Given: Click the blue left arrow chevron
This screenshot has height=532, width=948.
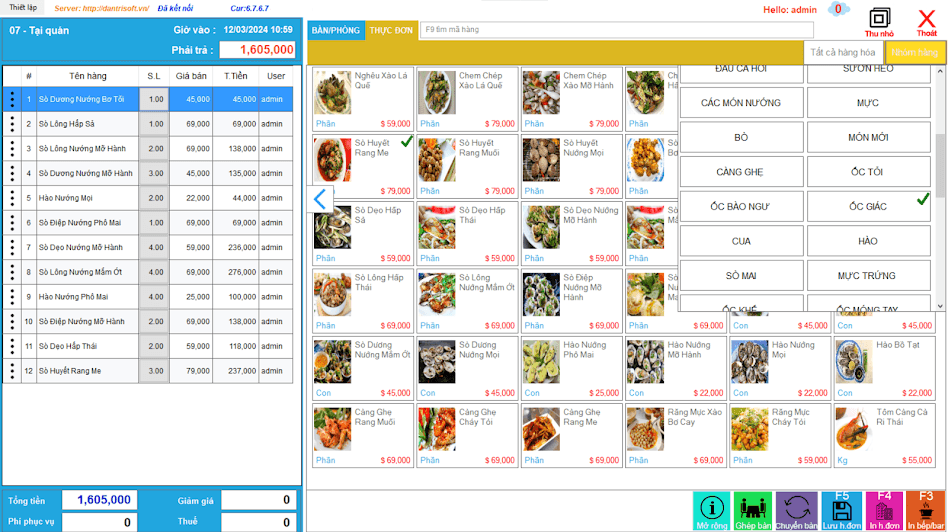Looking at the screenshot, I should coord(320,199).
